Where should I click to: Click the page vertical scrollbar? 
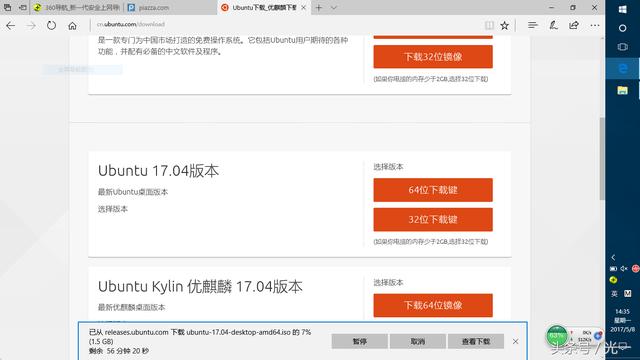[602, 158]
